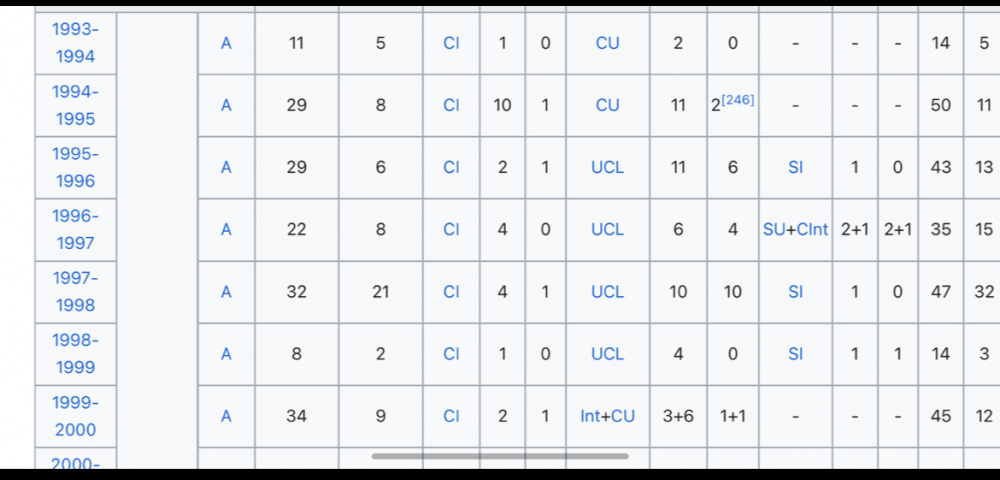1000x480 pixels.
Task: Click the table's horizontal scrollbar
Action: (500, 456)
